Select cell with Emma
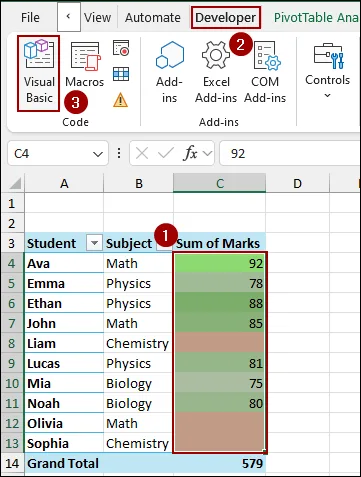361x477 pixels. [x=64, y=283]
